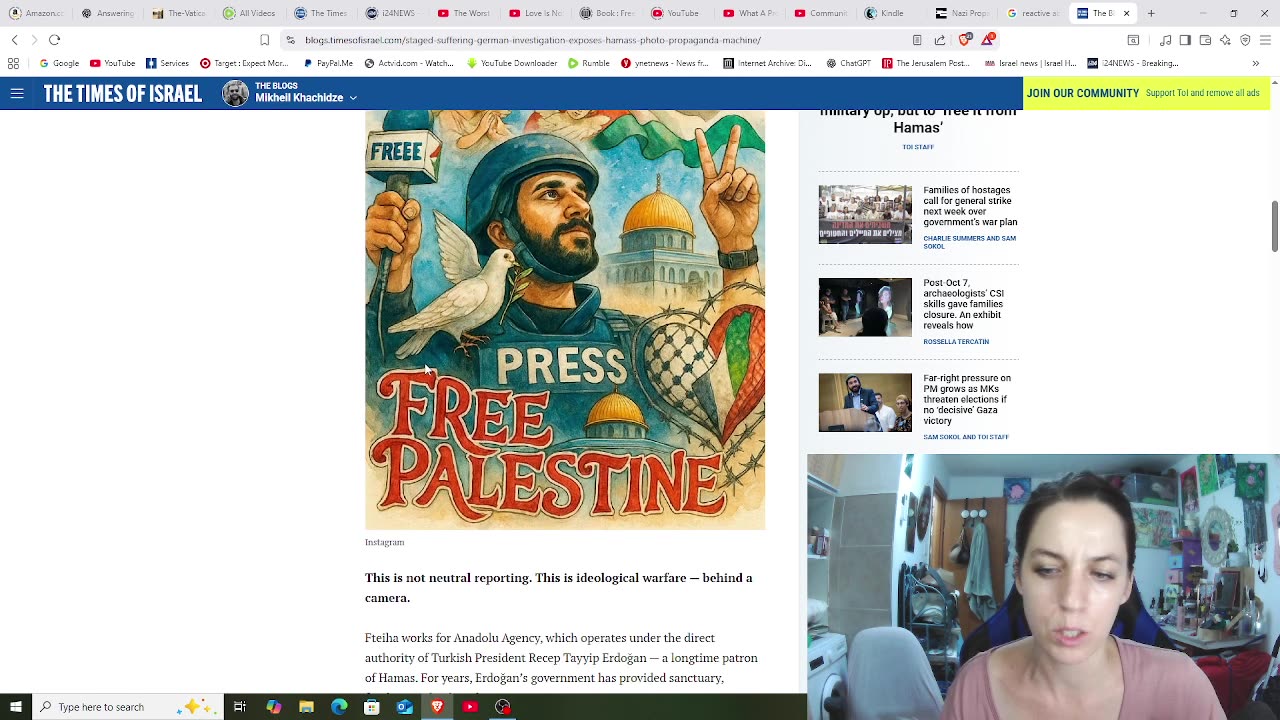The width and height of the screenshot is (1280, 720).
Task: Switch to the All Videos tab
Action: (251, 13)
